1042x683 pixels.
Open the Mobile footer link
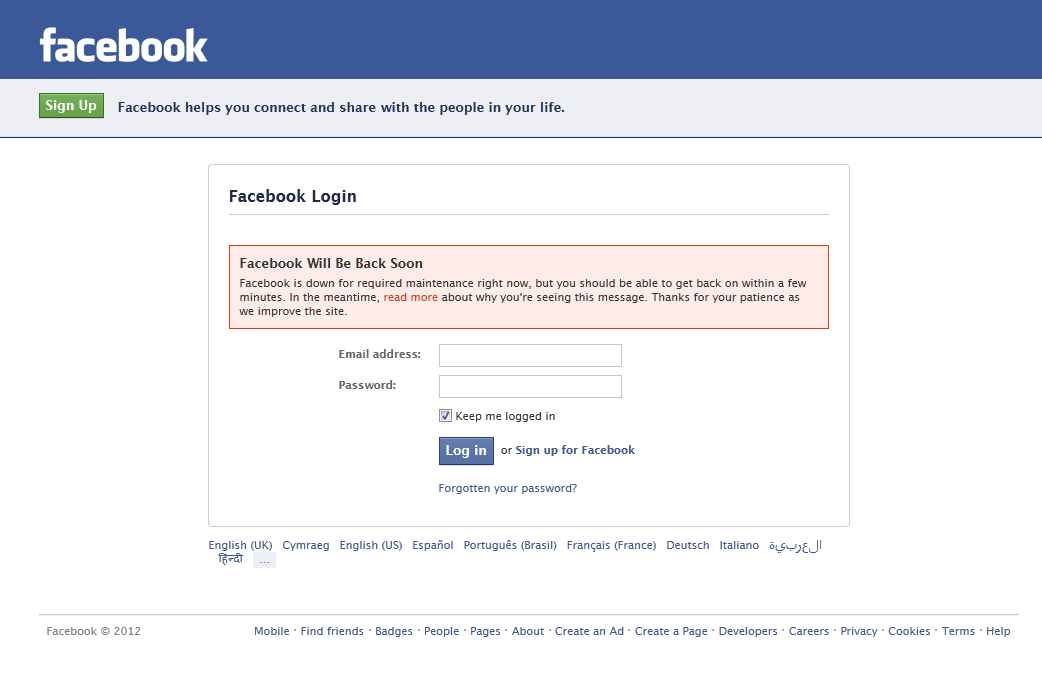point(272,631)
